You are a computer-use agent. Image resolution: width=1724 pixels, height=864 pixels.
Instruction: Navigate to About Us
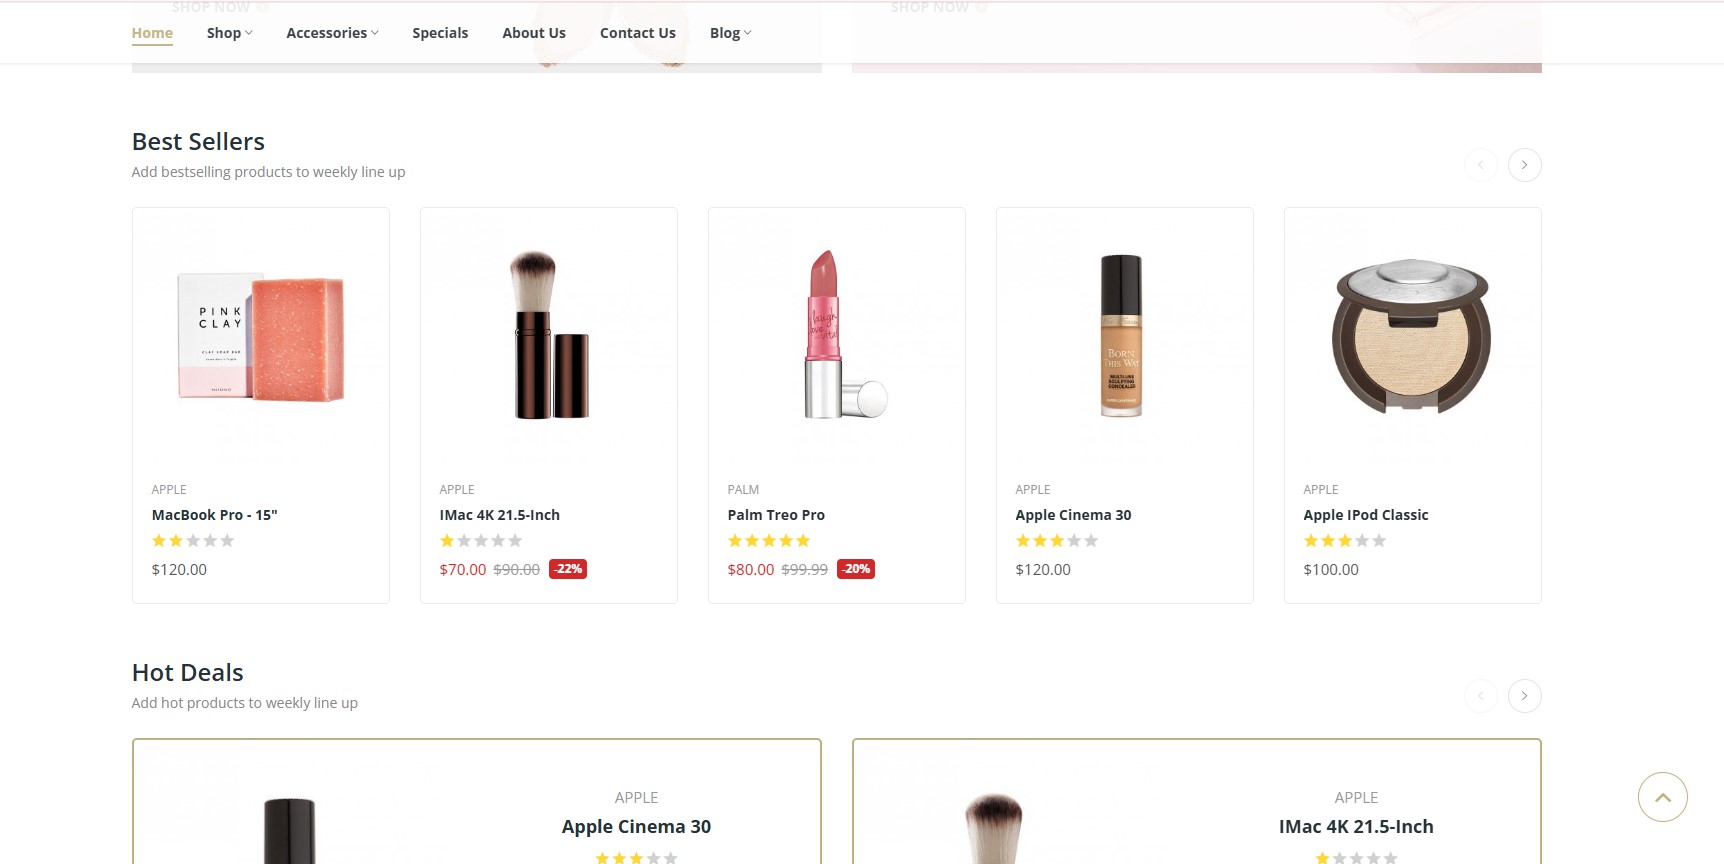click(x=534, y=33)
